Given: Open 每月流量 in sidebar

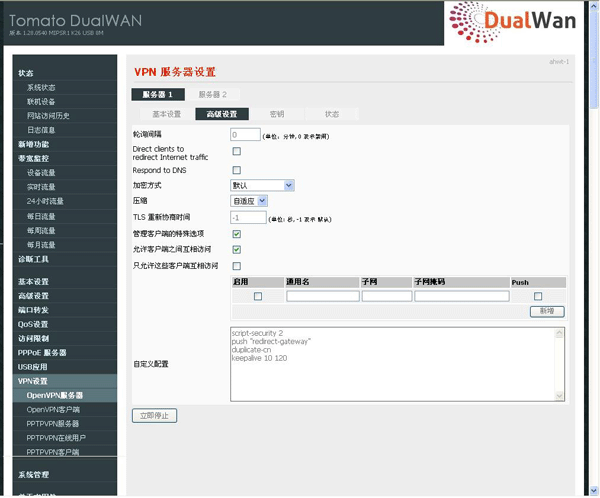Looking at the screenshot, I should [41, 245].
